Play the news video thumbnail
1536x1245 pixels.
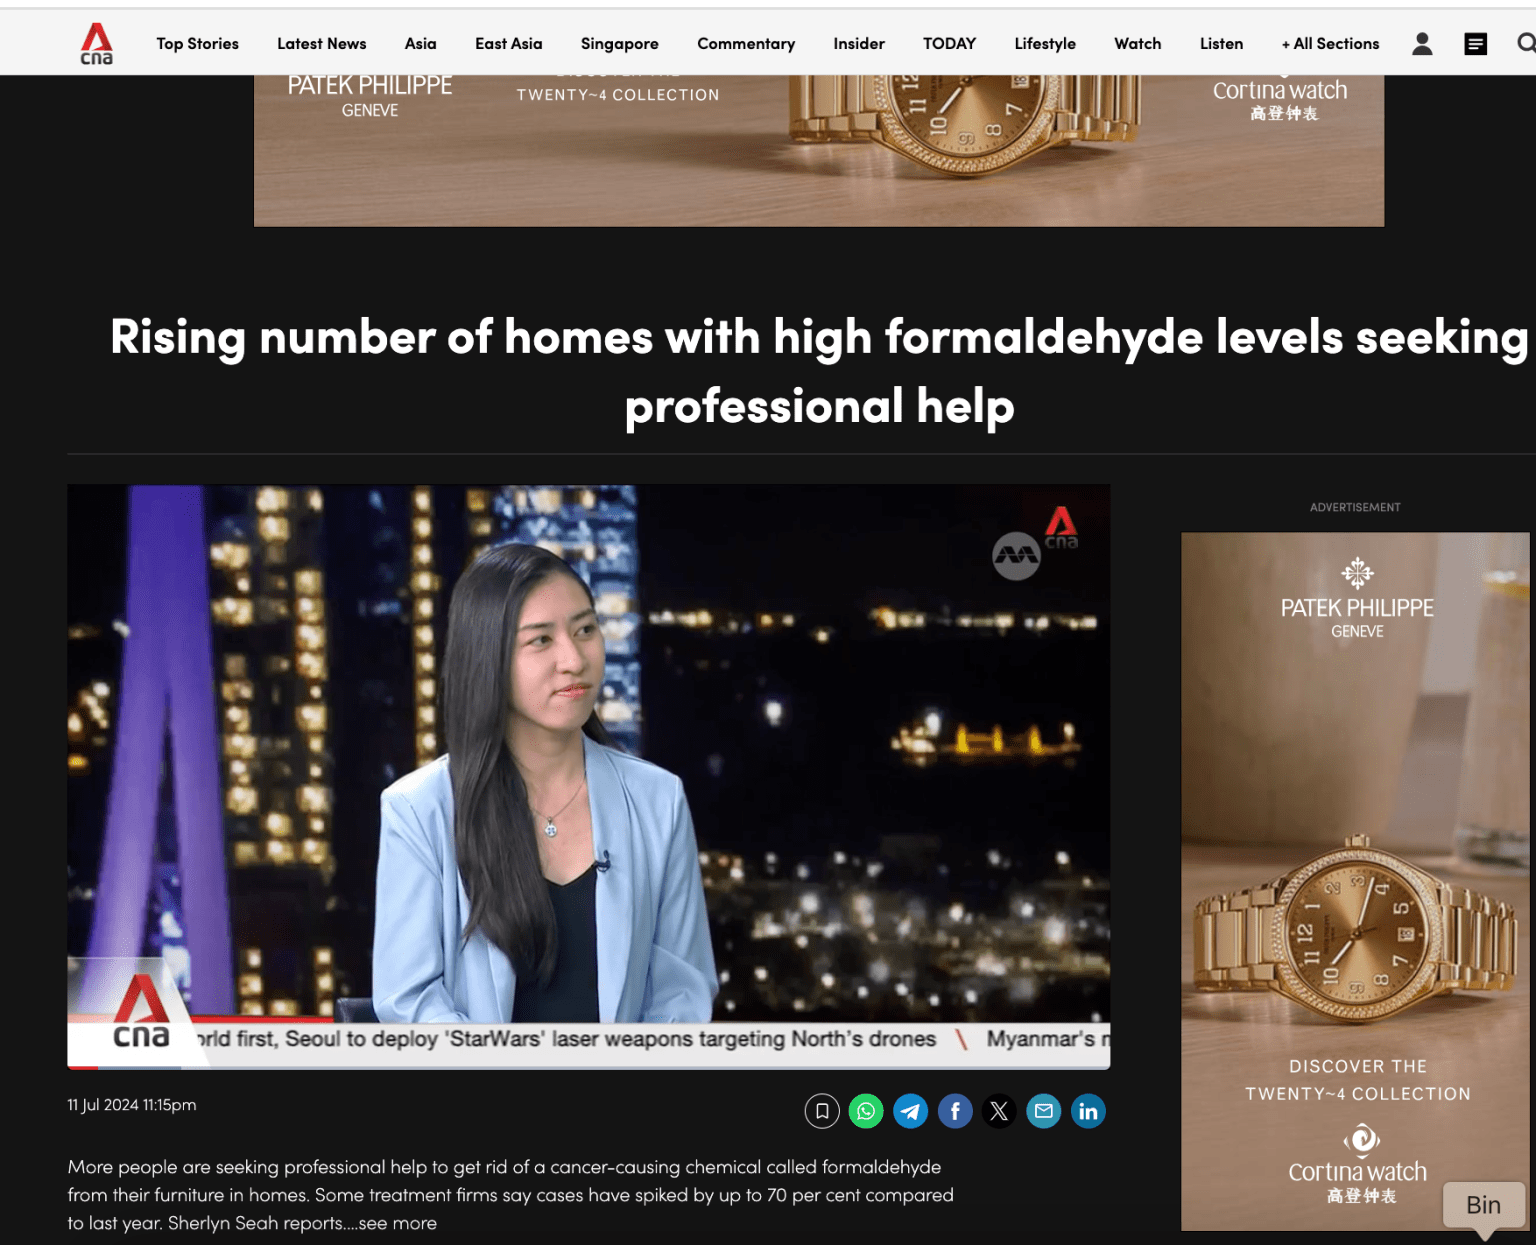point(588,776)
